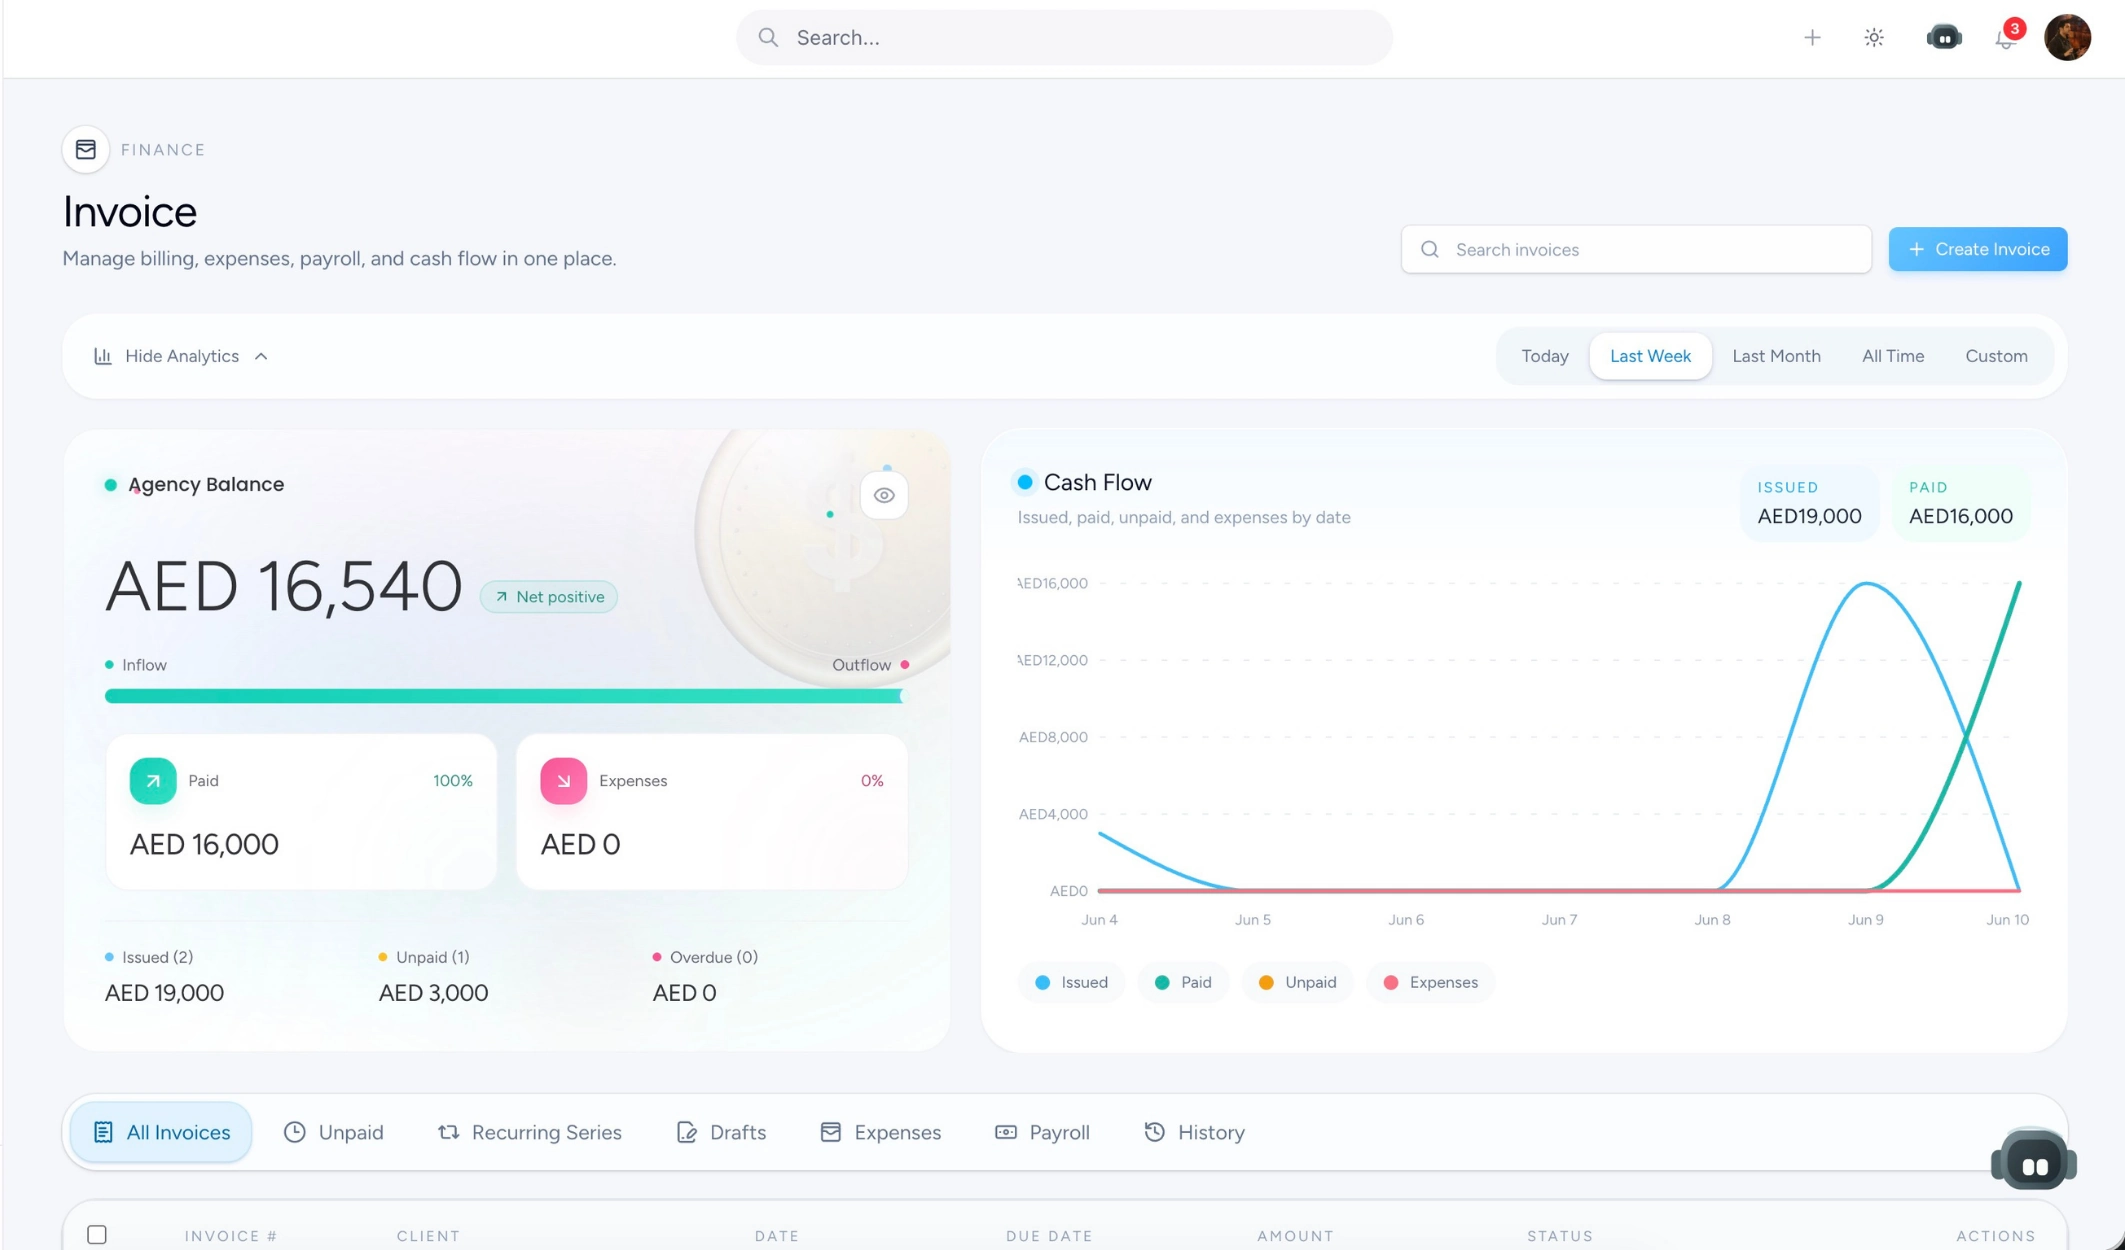Click the Cash Flow blue dot icon

[1025, 482]
